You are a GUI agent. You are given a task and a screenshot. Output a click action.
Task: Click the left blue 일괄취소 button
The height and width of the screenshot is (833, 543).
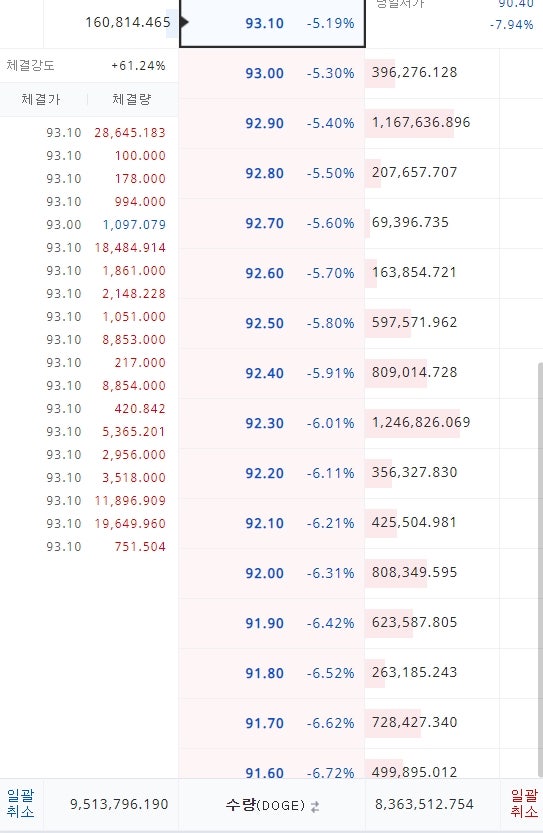pyautogui.click(x=21, y=804)
